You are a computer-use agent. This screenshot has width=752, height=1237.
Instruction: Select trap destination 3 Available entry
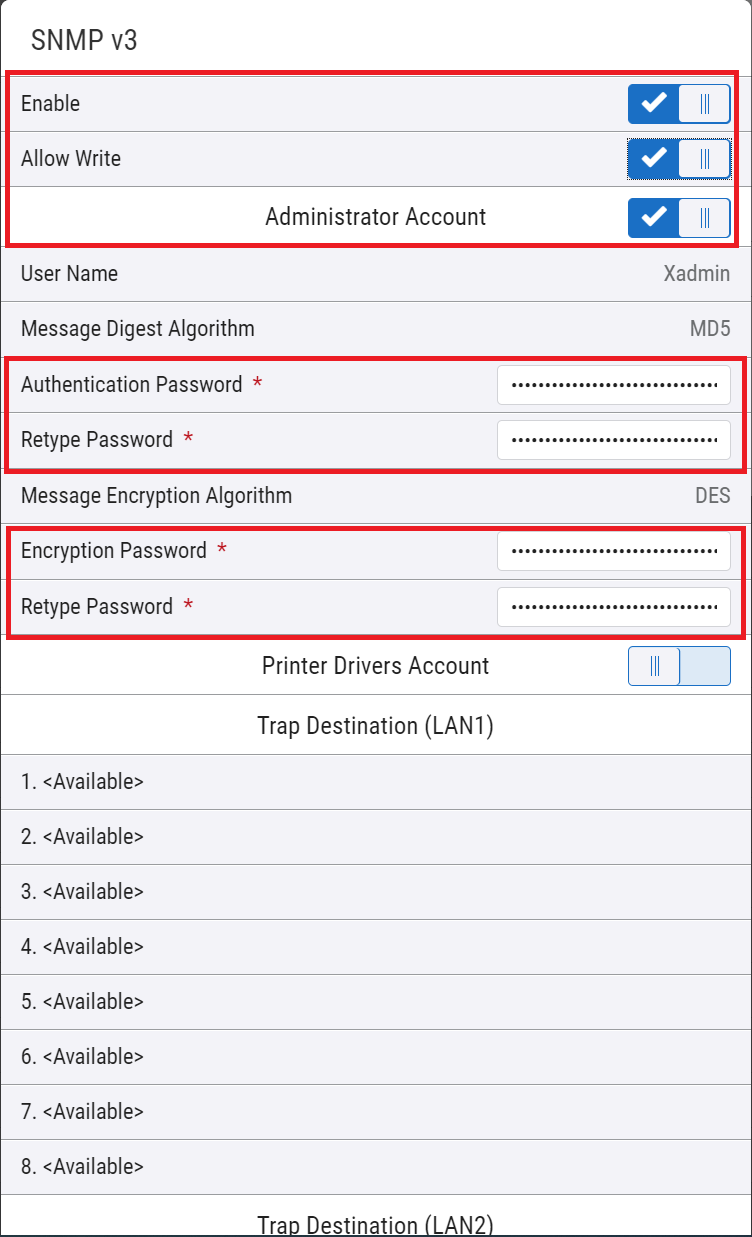(x=375, y=892)
